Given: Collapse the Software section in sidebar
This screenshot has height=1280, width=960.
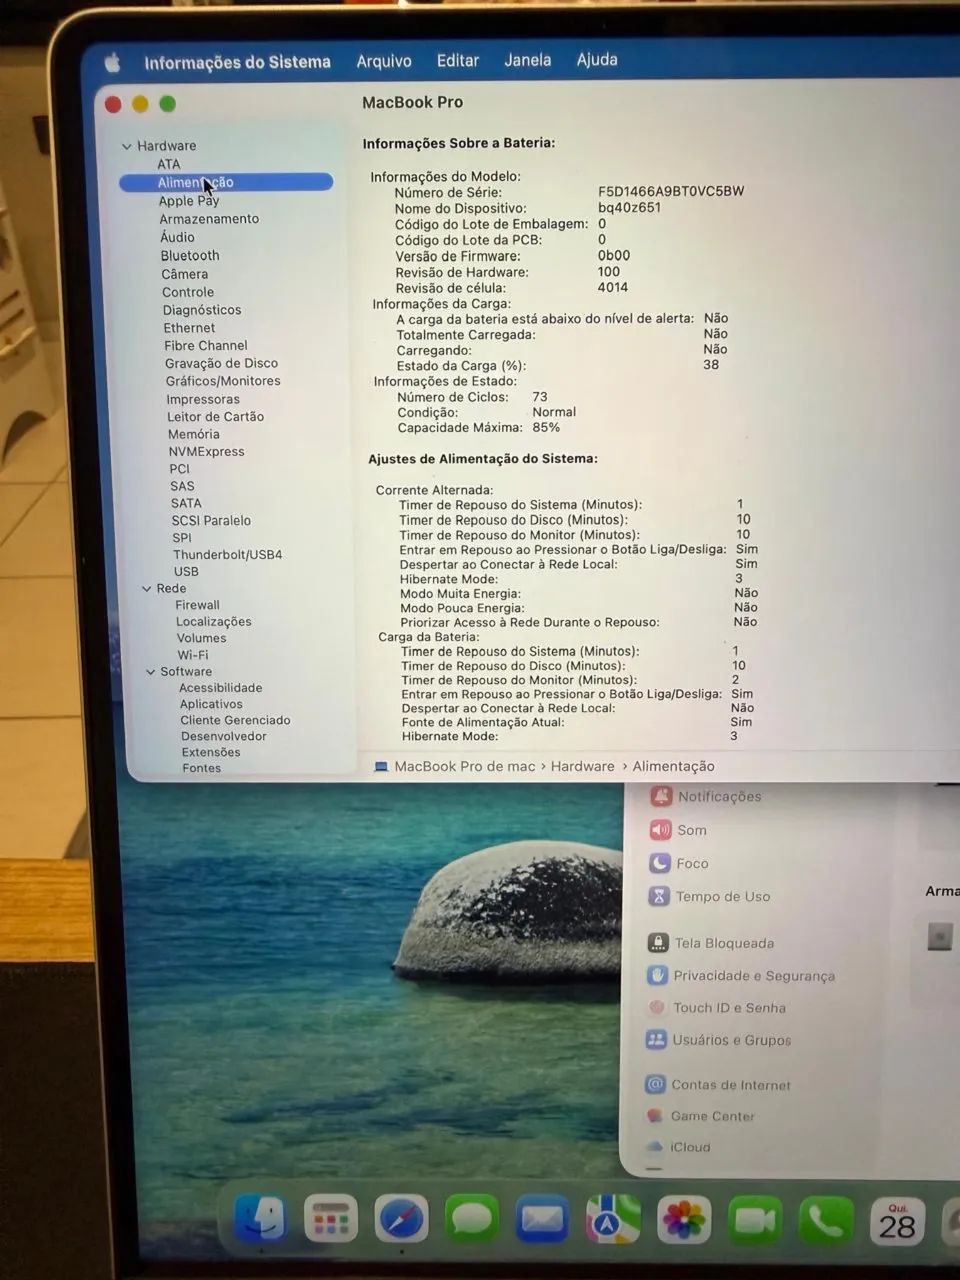Looking at the screenshot, I should tap(151, 672).
